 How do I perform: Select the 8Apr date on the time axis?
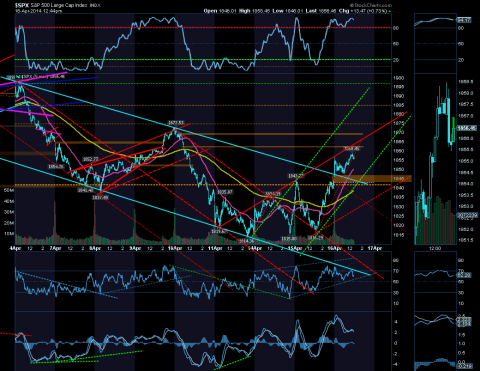coord(95,248)
